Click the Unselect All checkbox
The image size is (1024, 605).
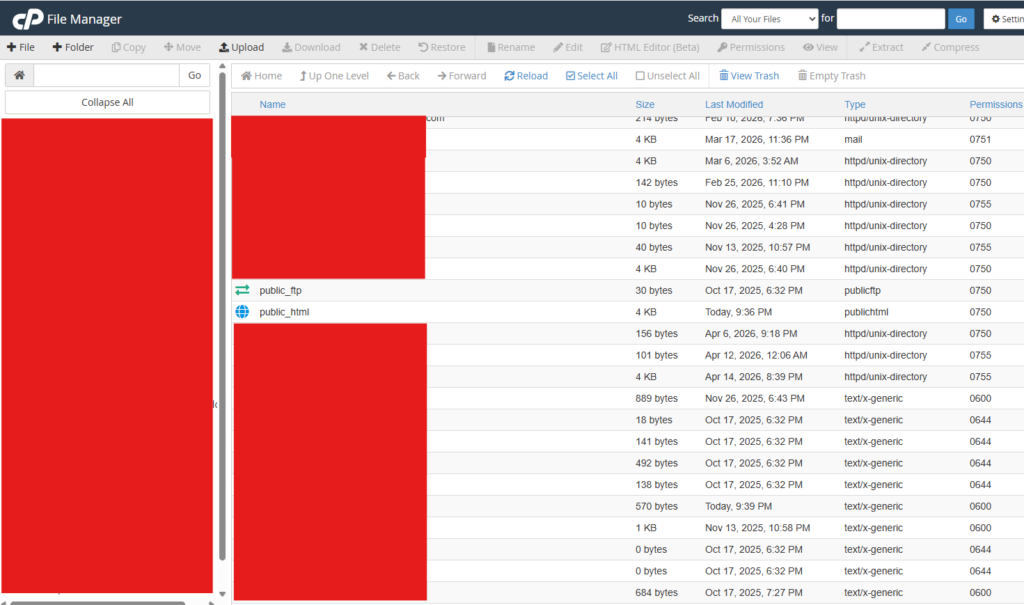click(640, 76)
